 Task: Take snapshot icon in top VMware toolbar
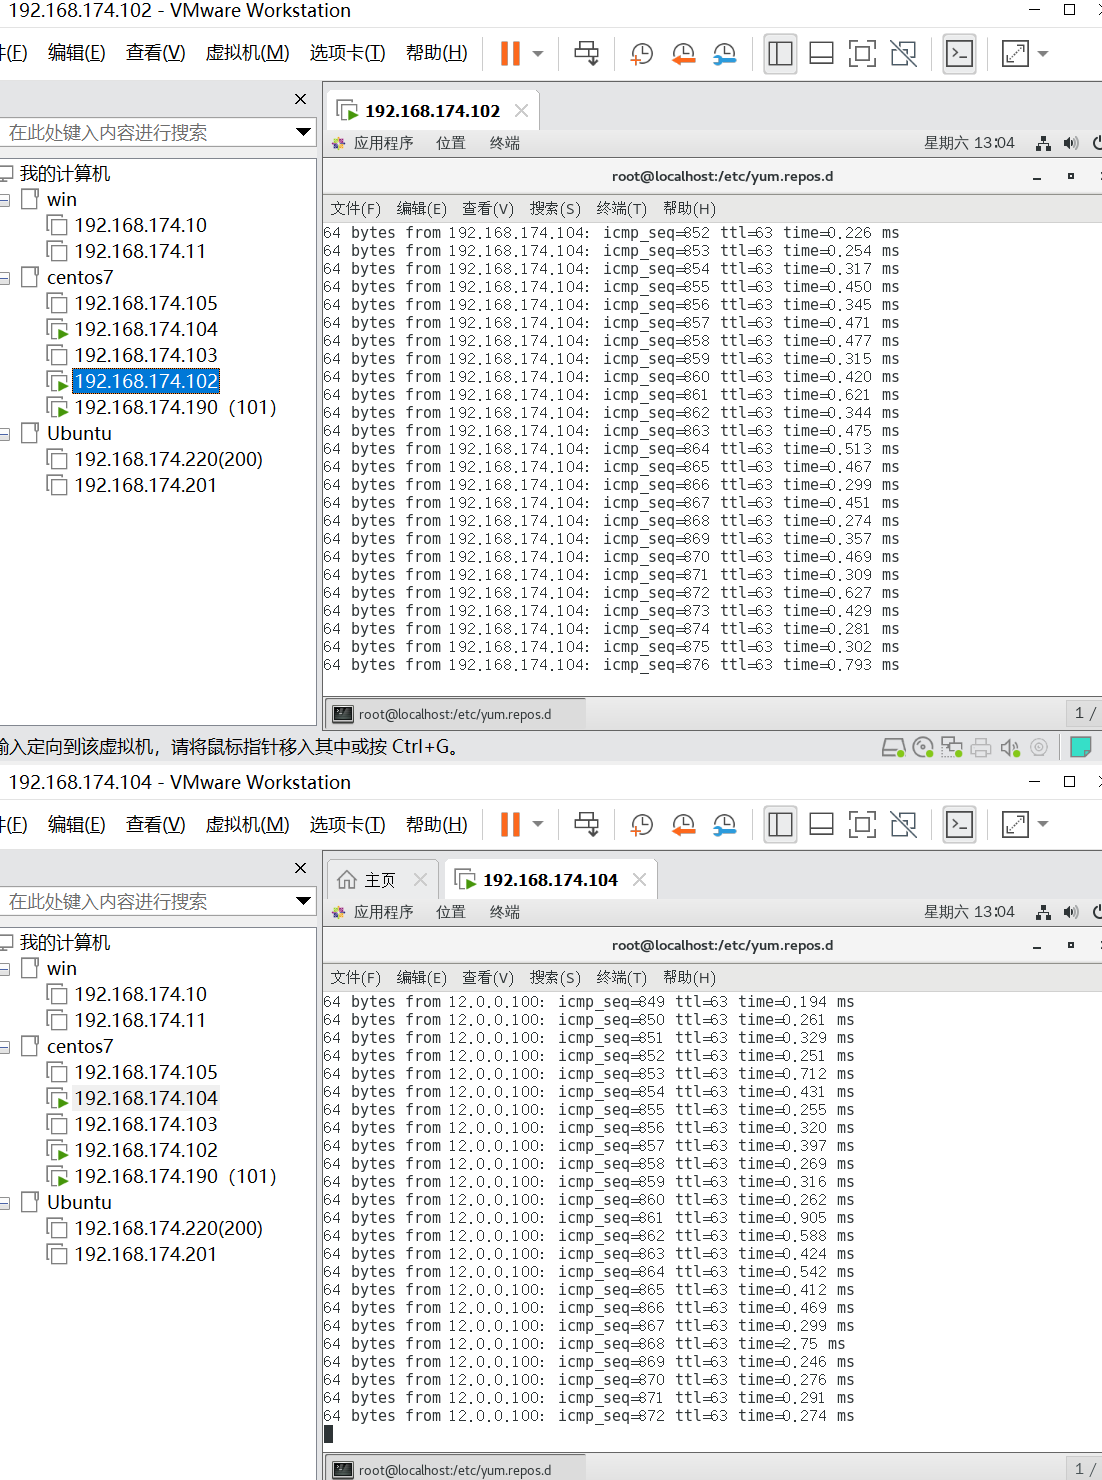tap(641, 53)
